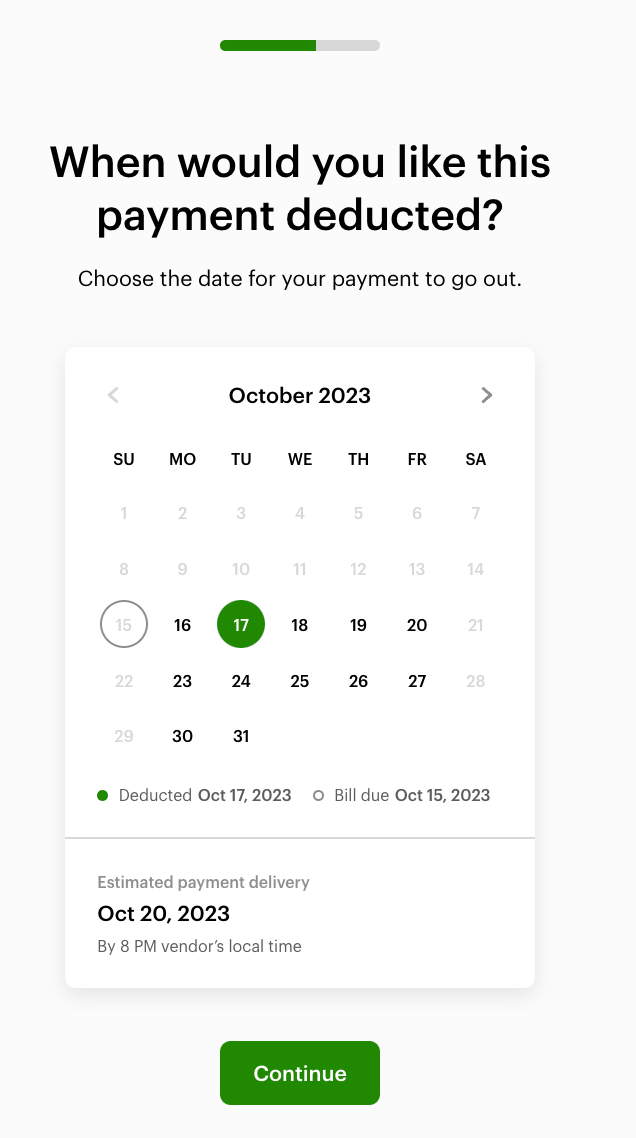The height and width of the screenshot is (1138, 636).
Task: Click the Estimated payment delivery date
Action: 162,913
